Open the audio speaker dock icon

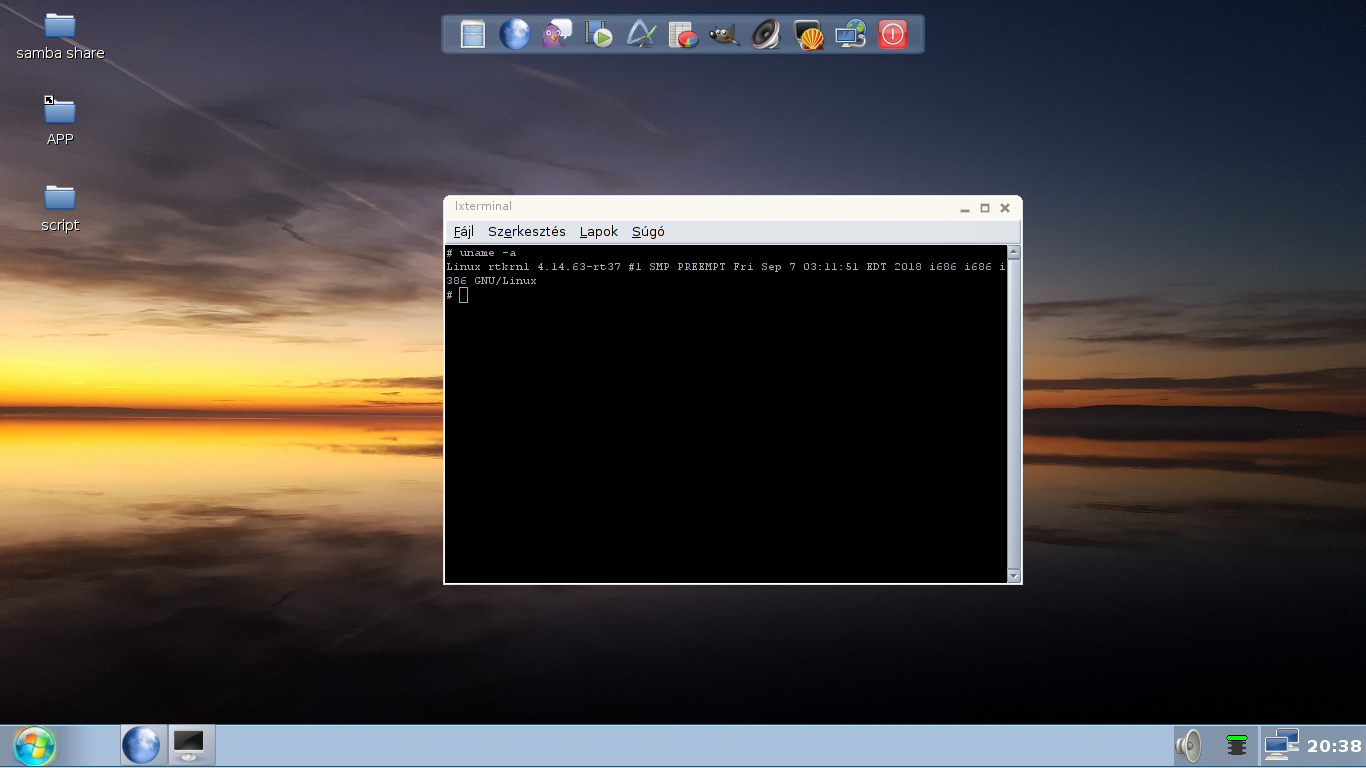coord(766,34)
